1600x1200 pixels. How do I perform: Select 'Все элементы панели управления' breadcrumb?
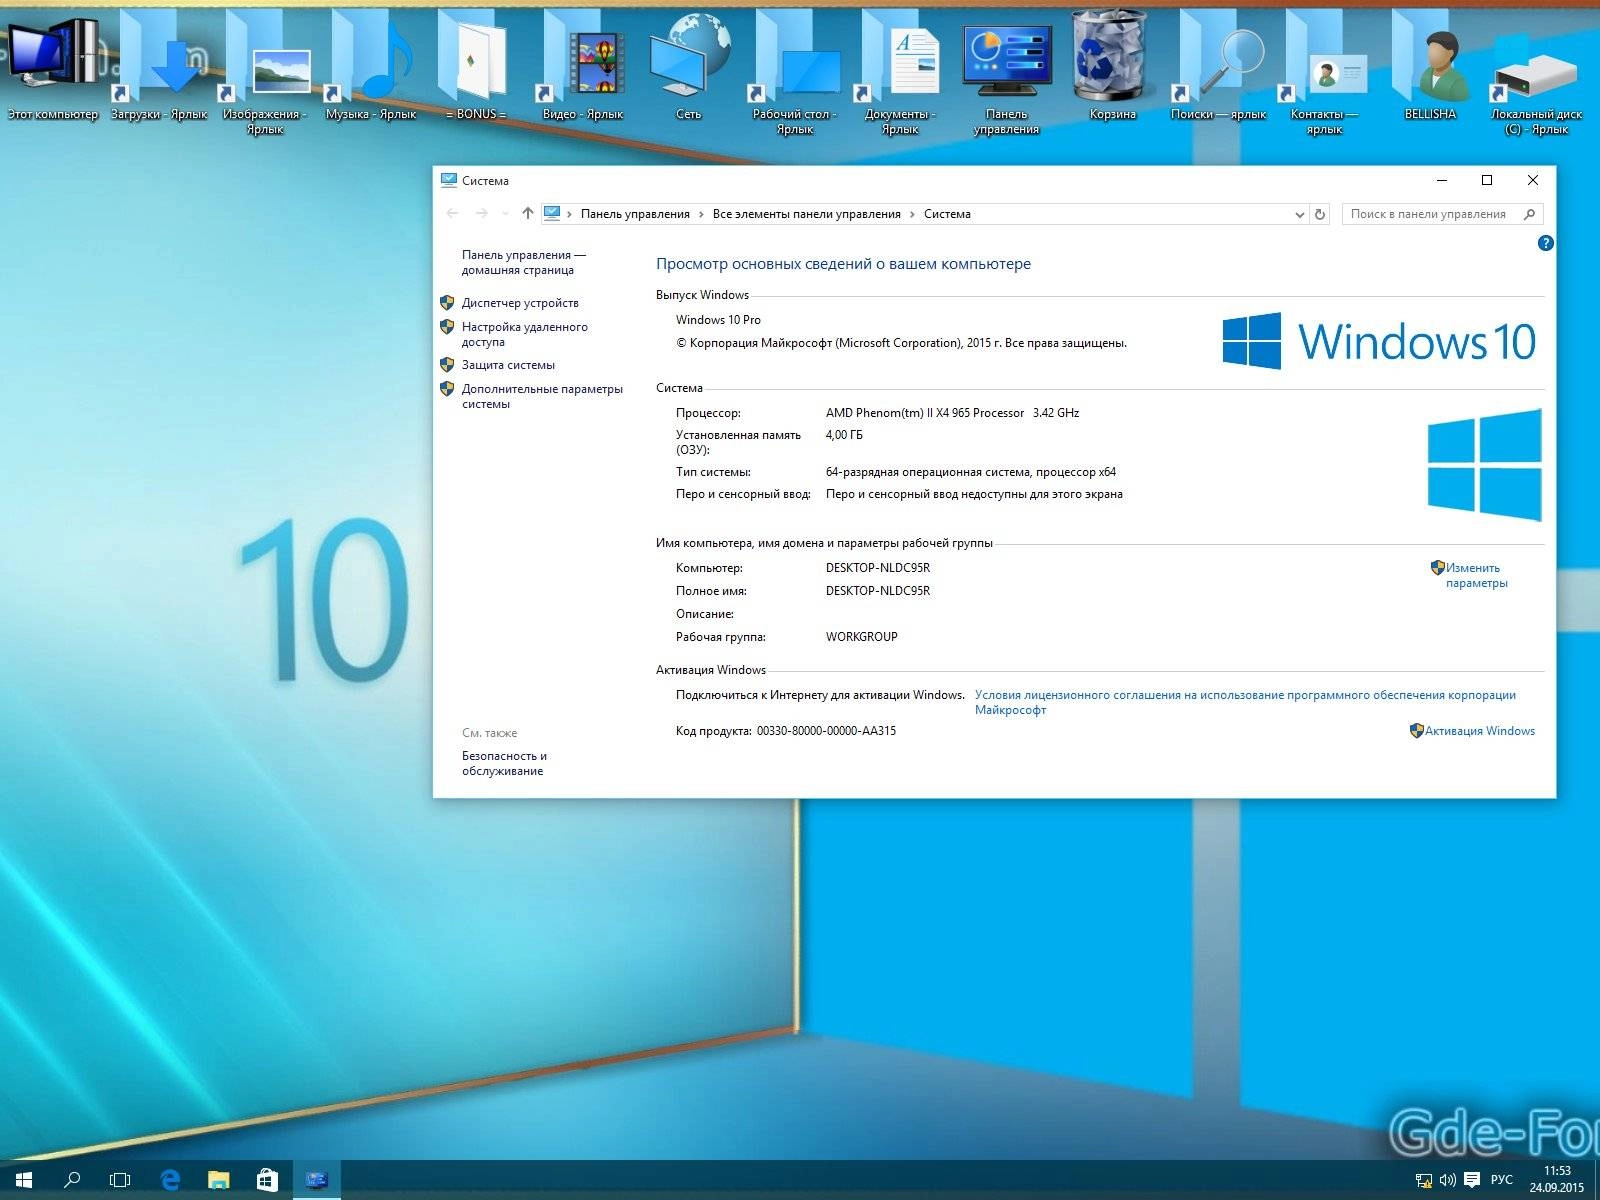tap(806, 214)
